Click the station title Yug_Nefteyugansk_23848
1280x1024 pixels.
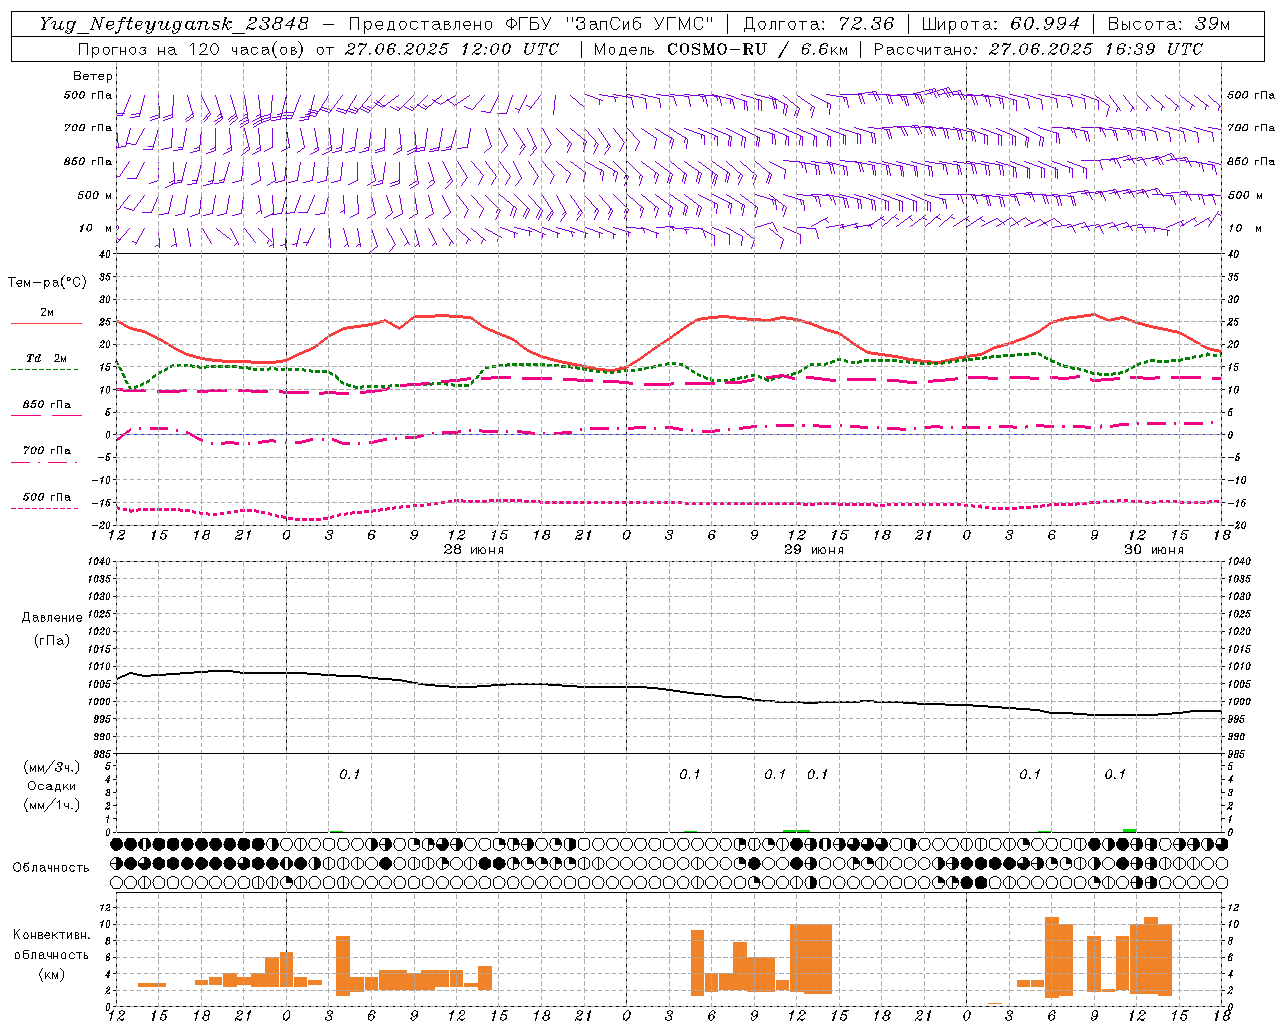pyautogui.click(x=174, y=24)
